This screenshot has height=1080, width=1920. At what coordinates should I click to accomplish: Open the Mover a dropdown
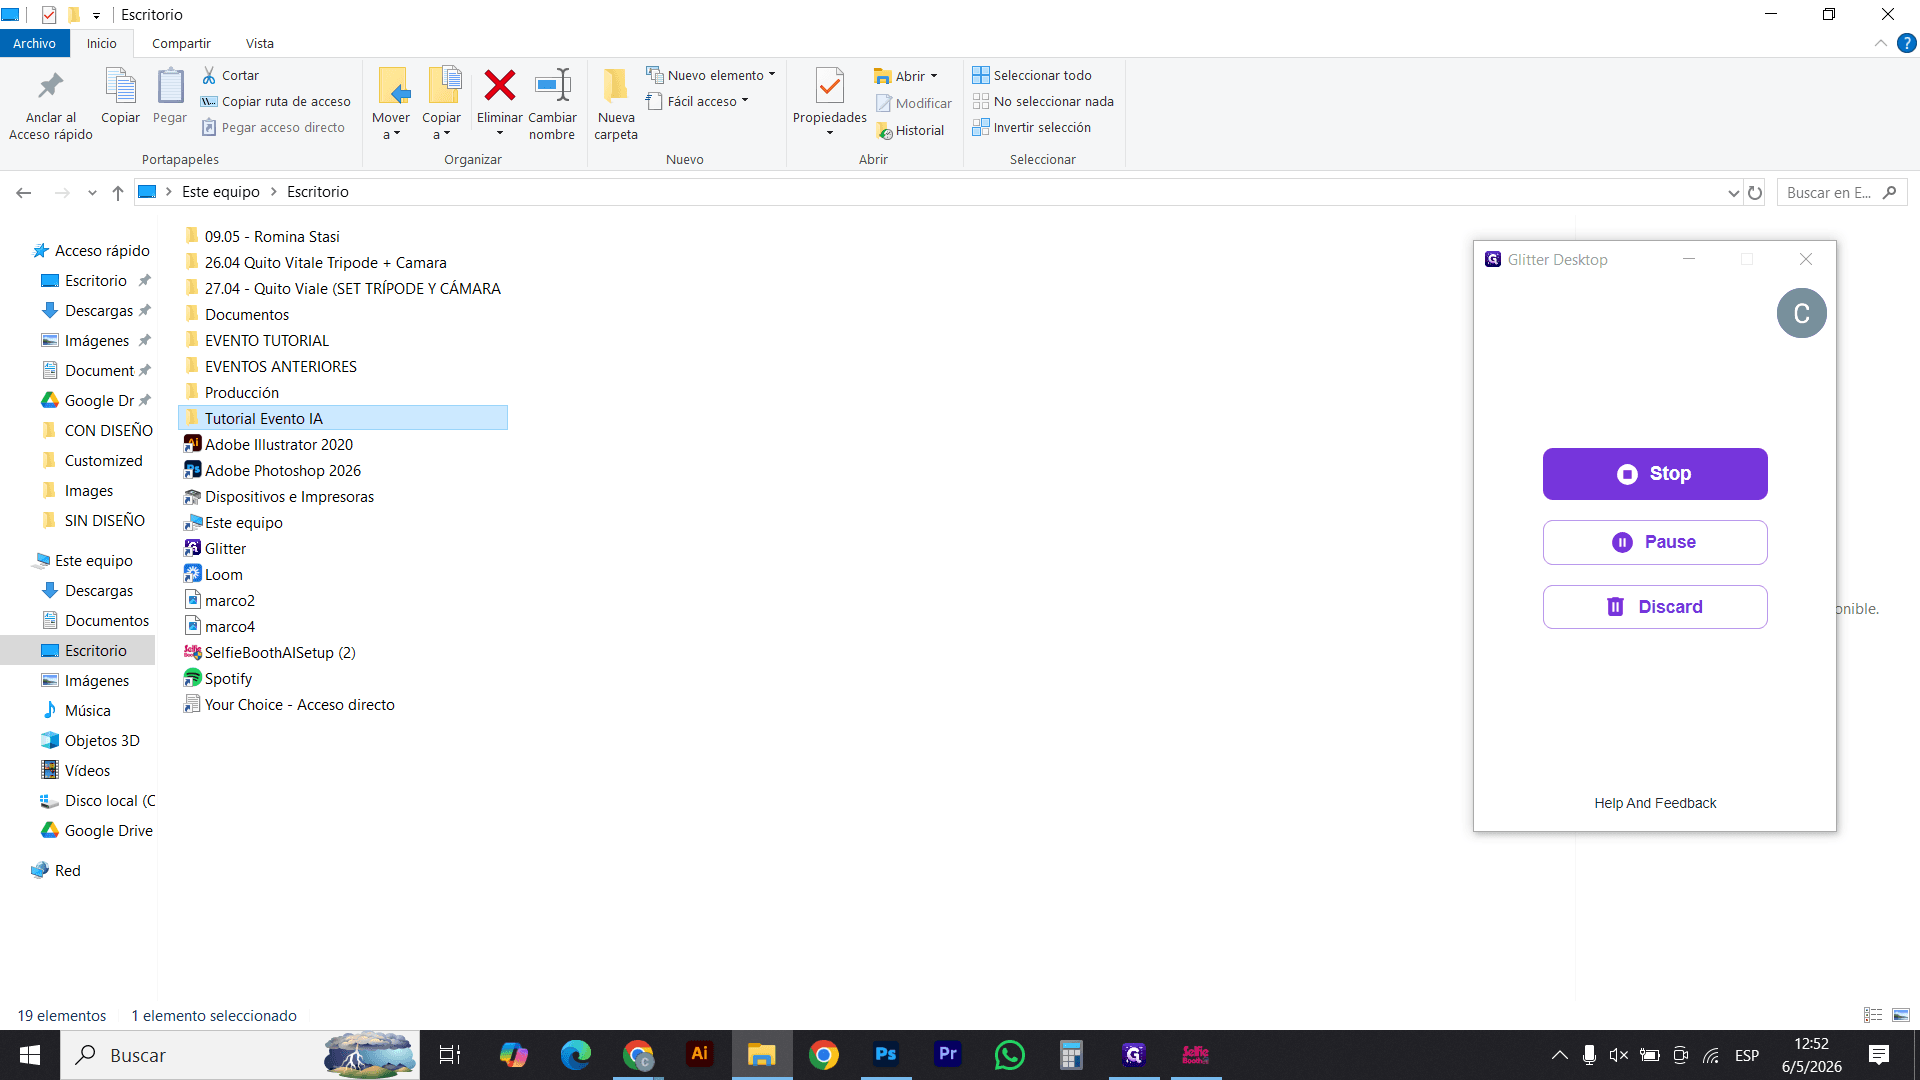(x=391, y=126)
